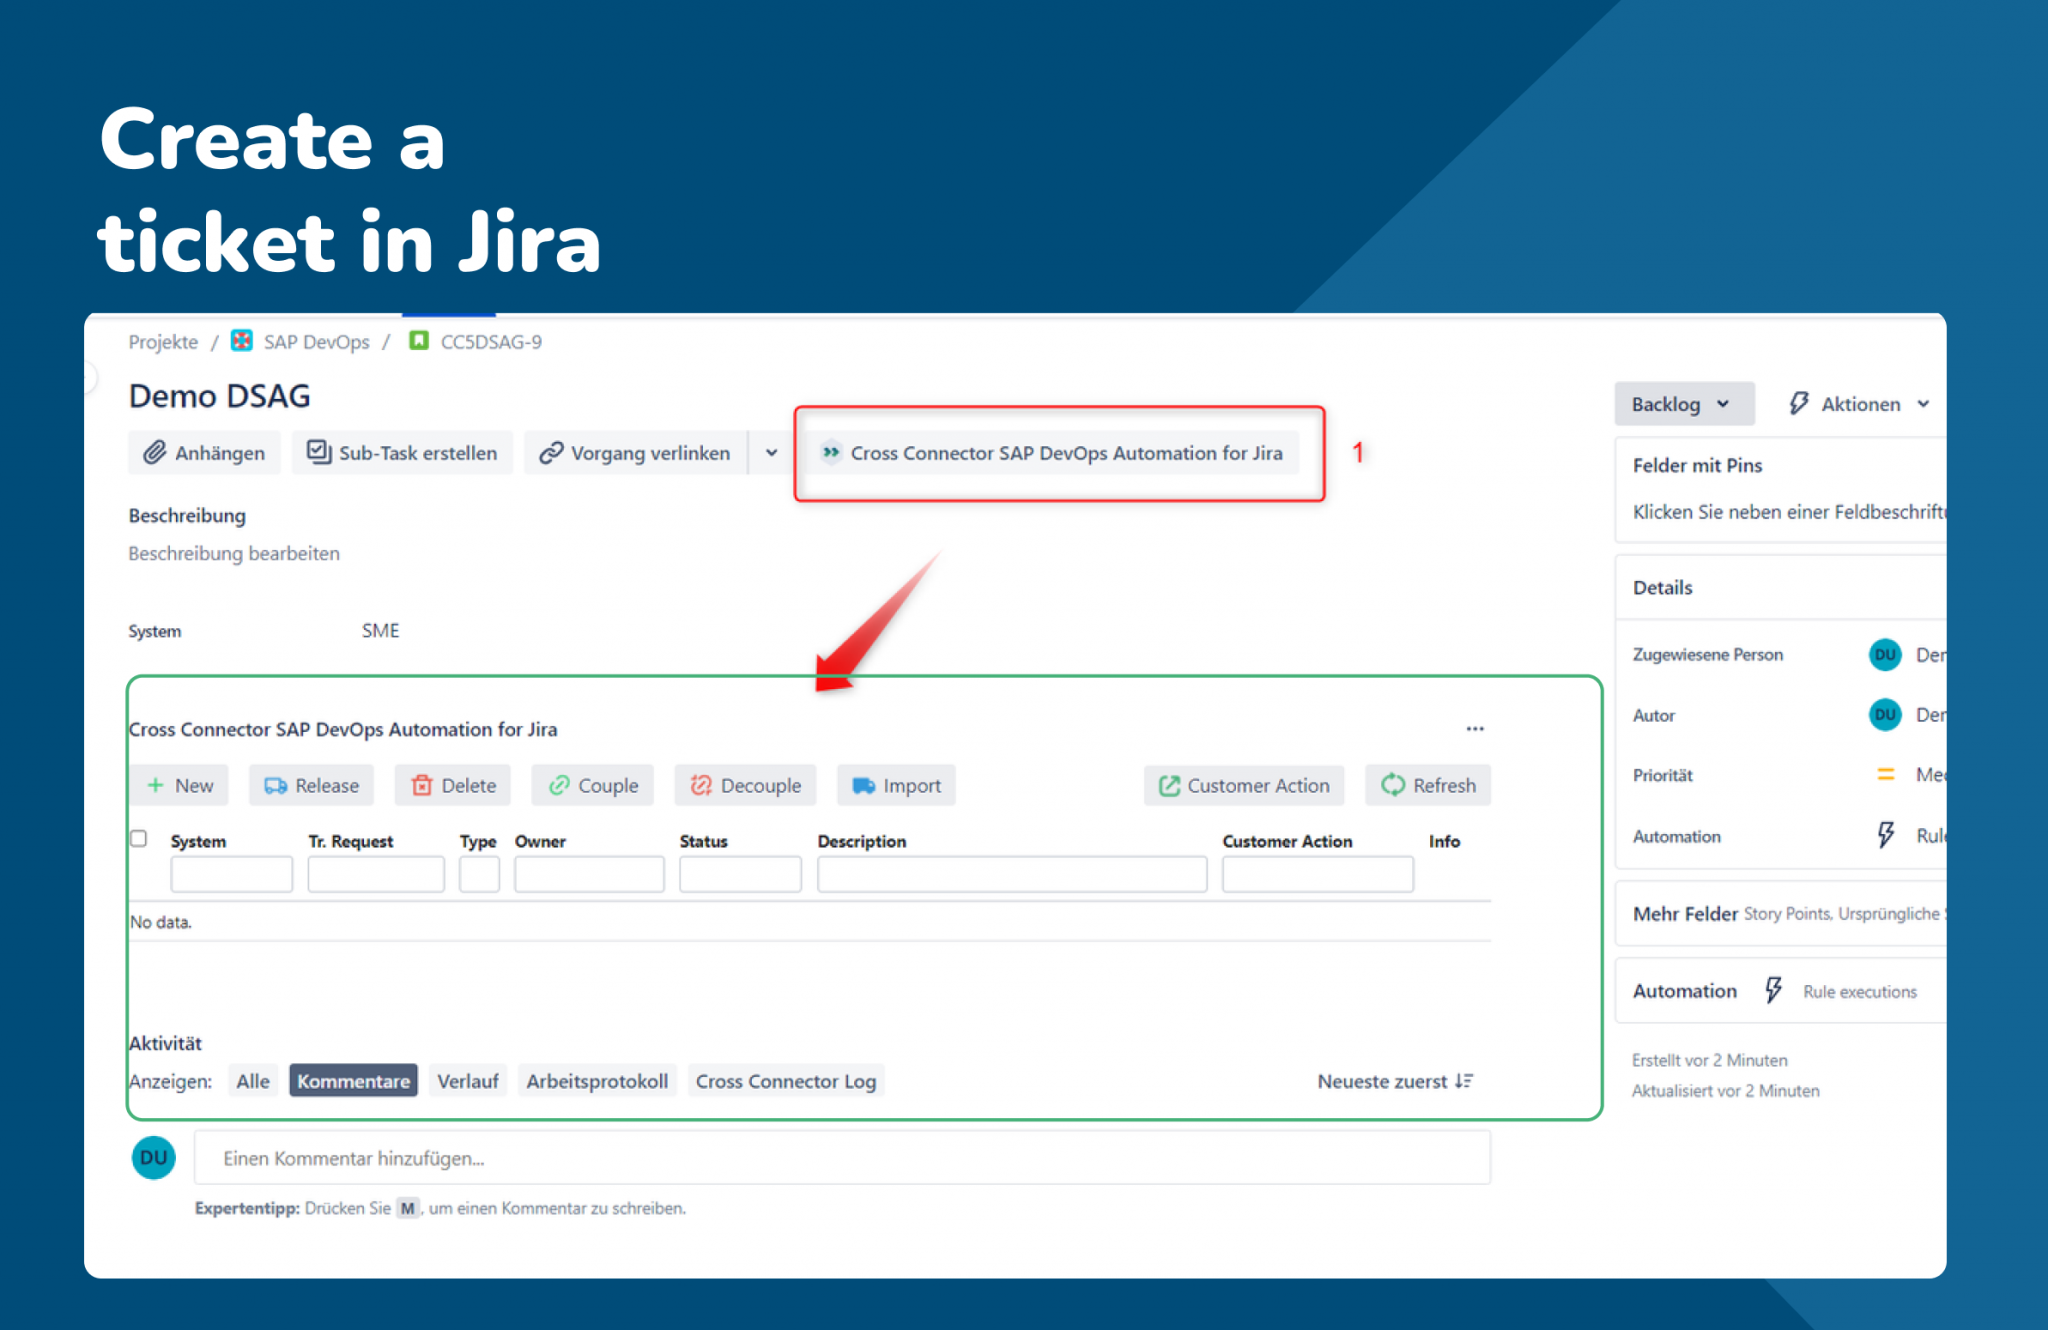Click the Anhängen paperclip button
2048x1330 pixels.
point(204,453)
